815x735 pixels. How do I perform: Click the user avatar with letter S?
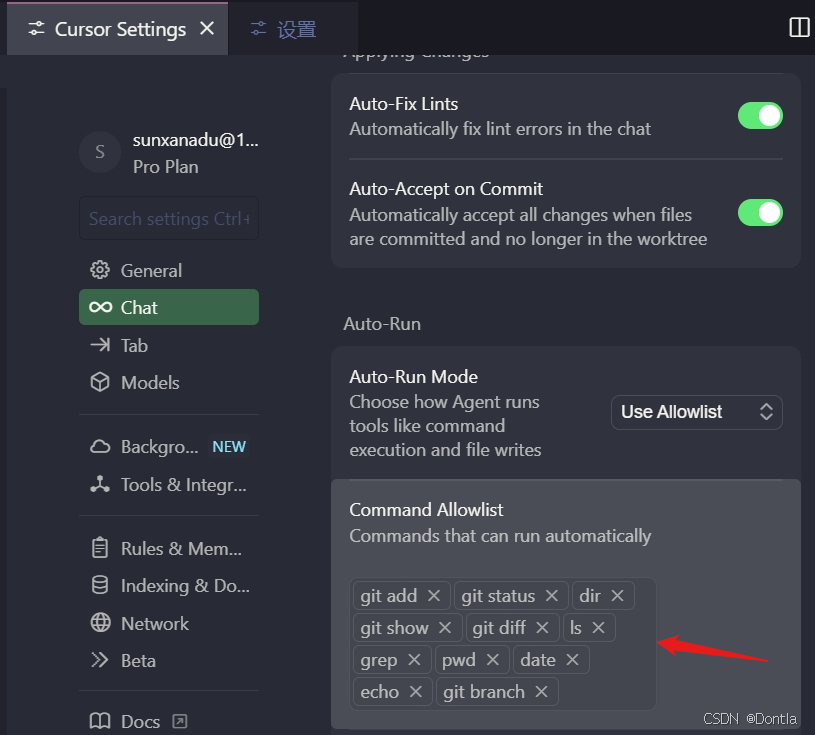tap(100, 152)
